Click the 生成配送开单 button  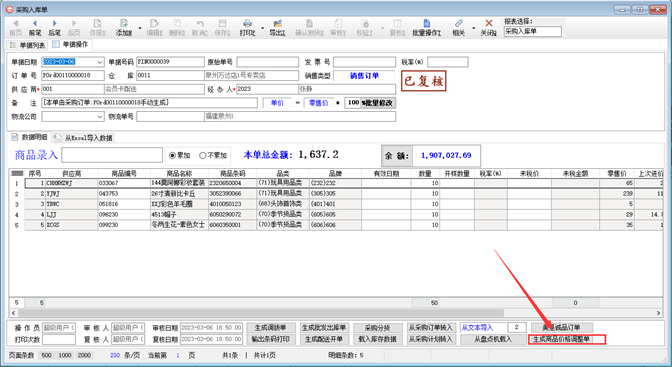pos(324,340)
